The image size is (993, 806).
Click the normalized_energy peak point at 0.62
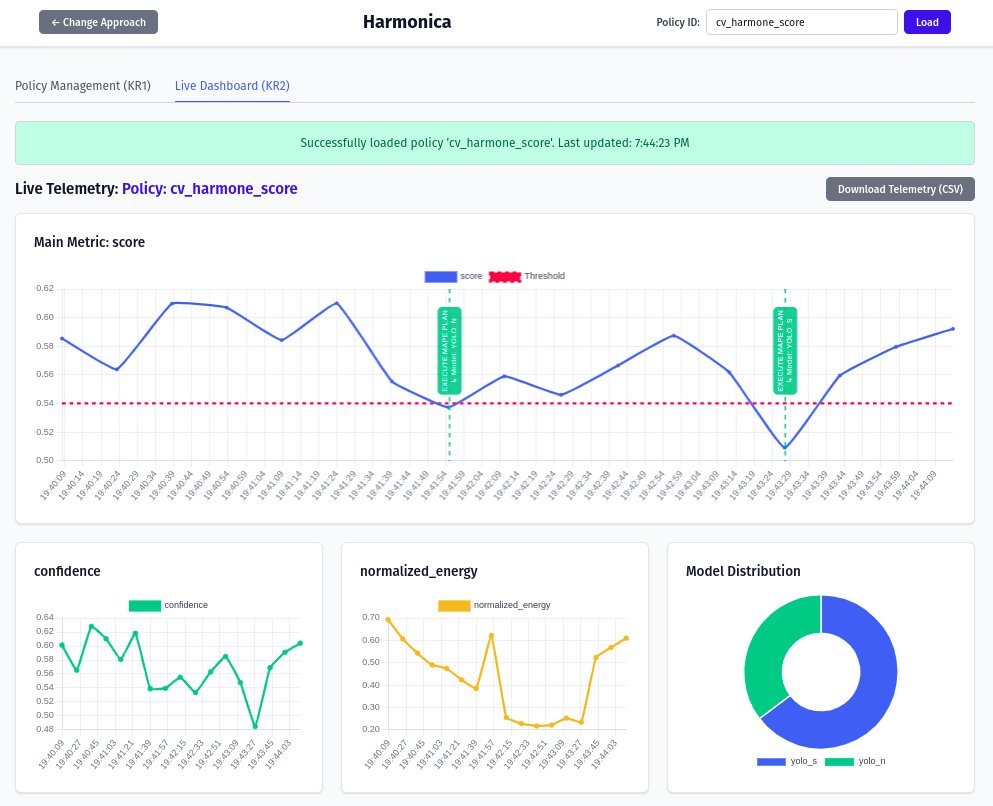pyautogui.click(x=491, y=635)
